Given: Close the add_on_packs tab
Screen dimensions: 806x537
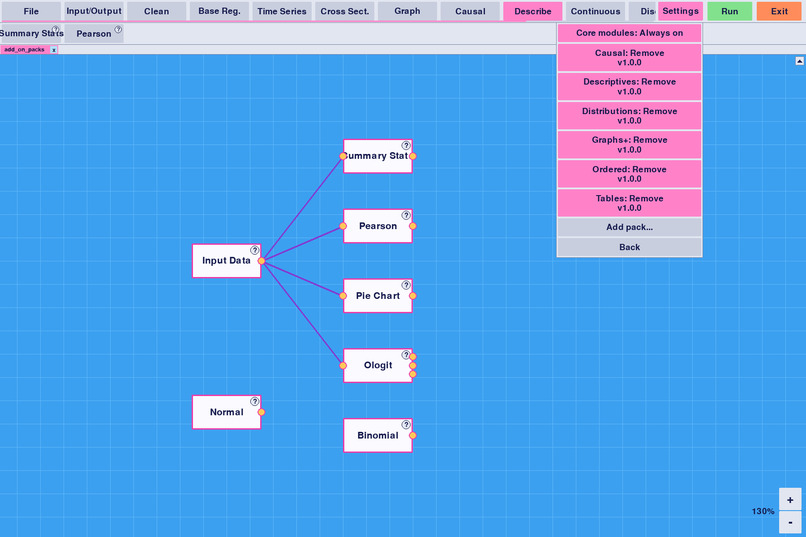Looking at the screenshot, I should pyautogui.click(x=54, y=50).
